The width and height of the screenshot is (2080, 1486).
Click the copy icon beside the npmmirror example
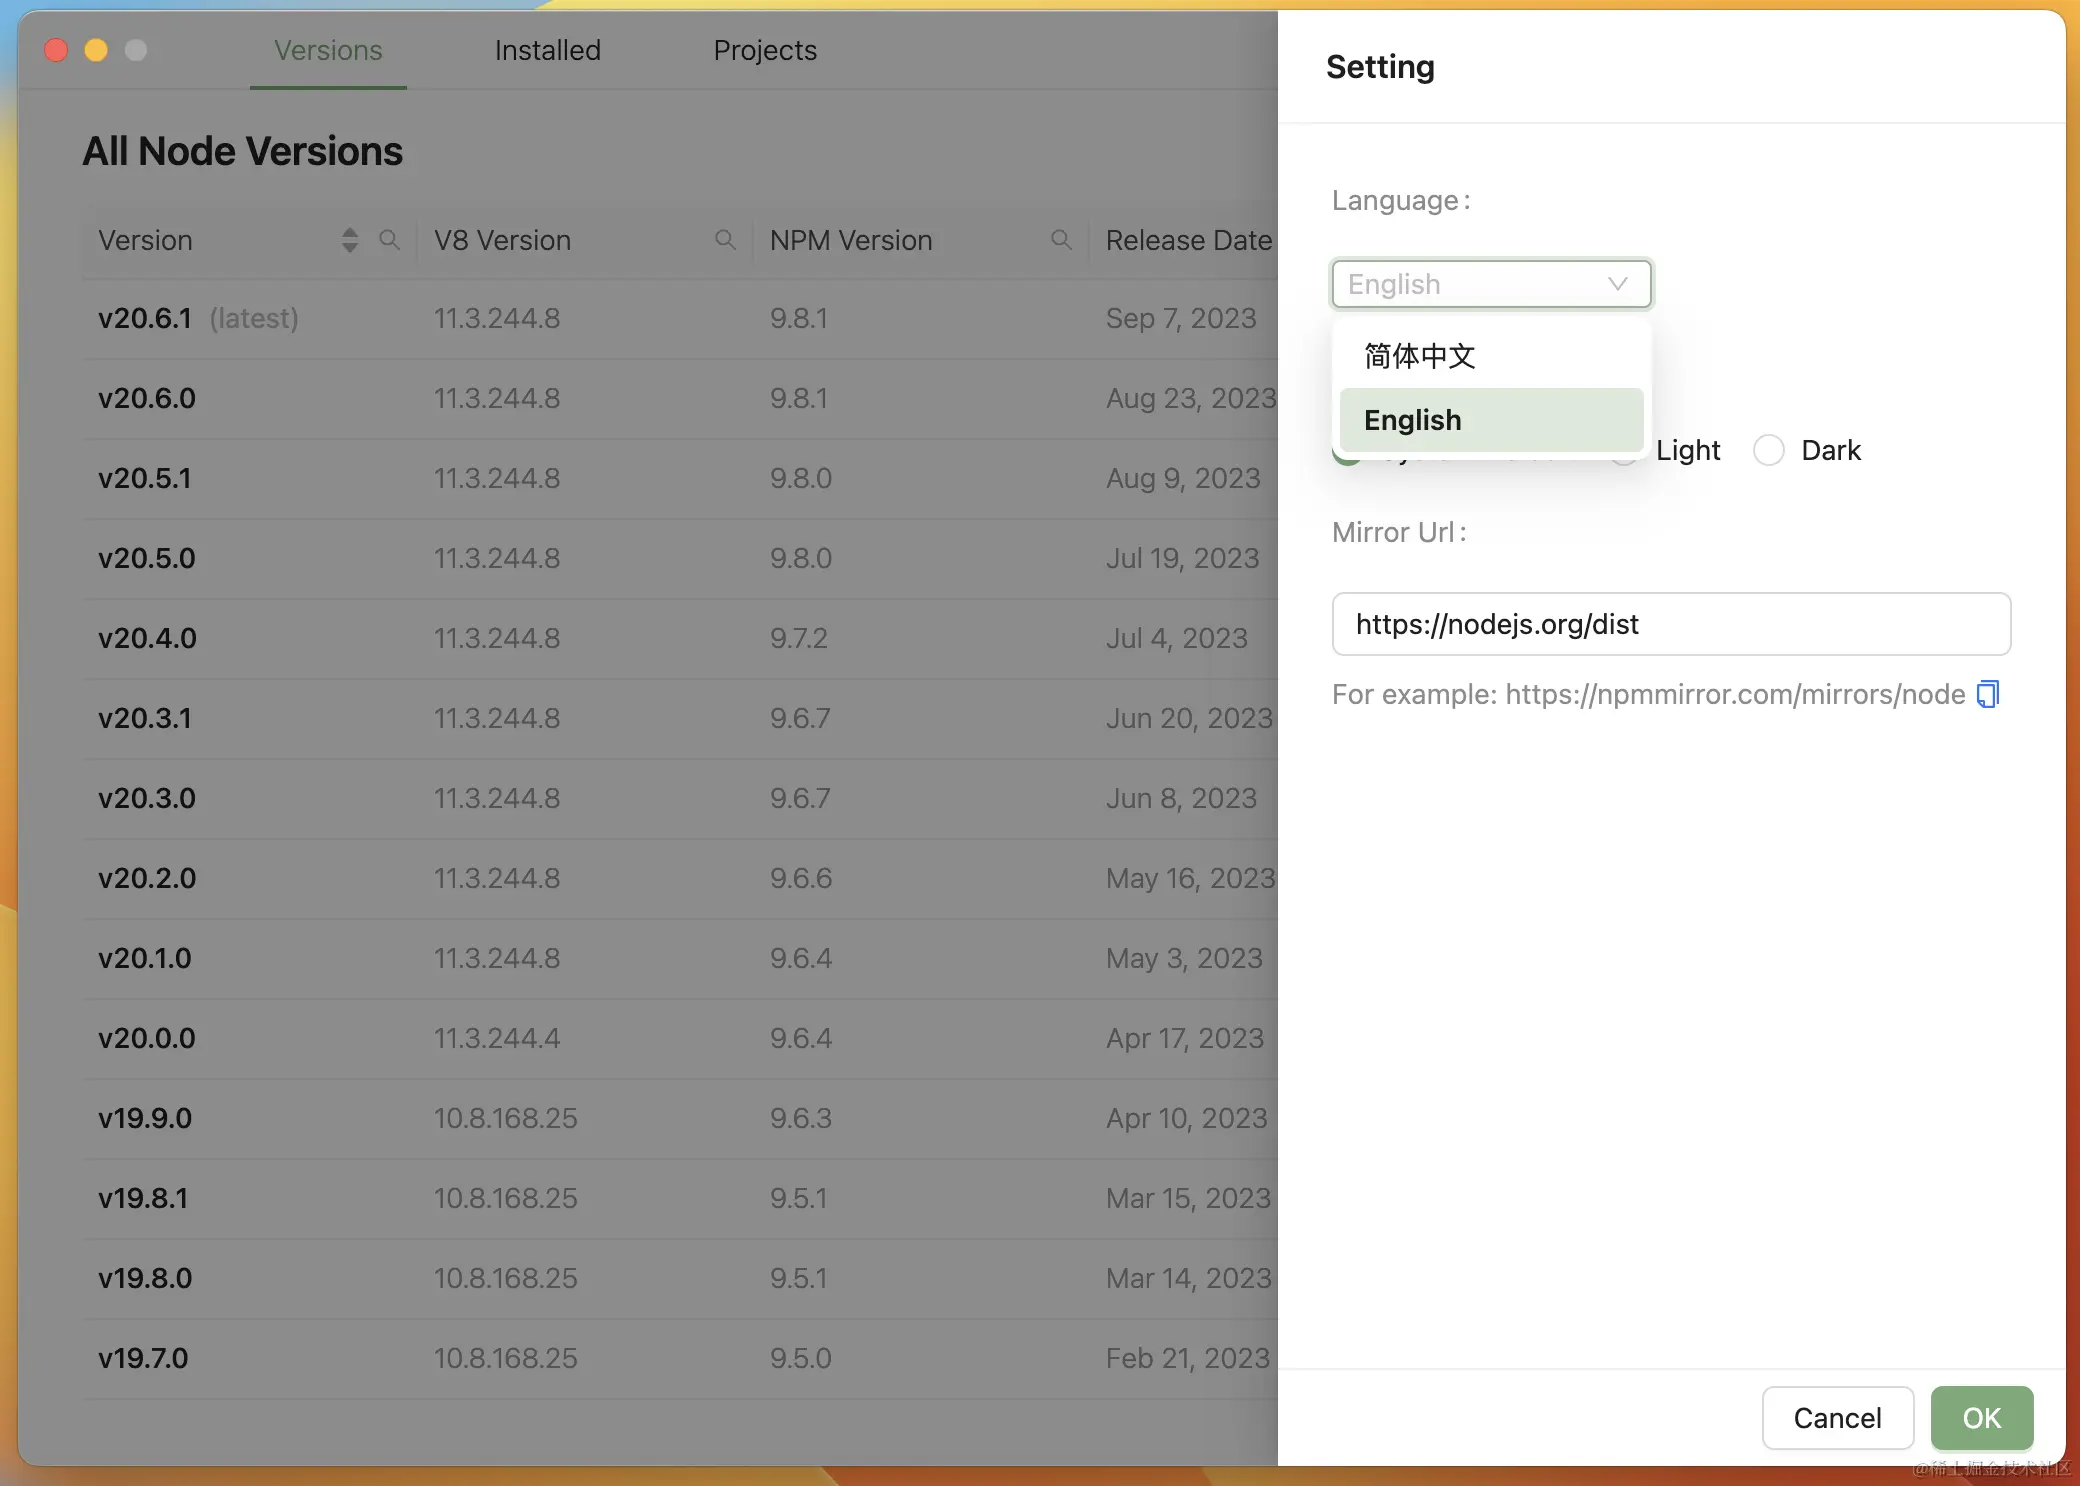1988,694
